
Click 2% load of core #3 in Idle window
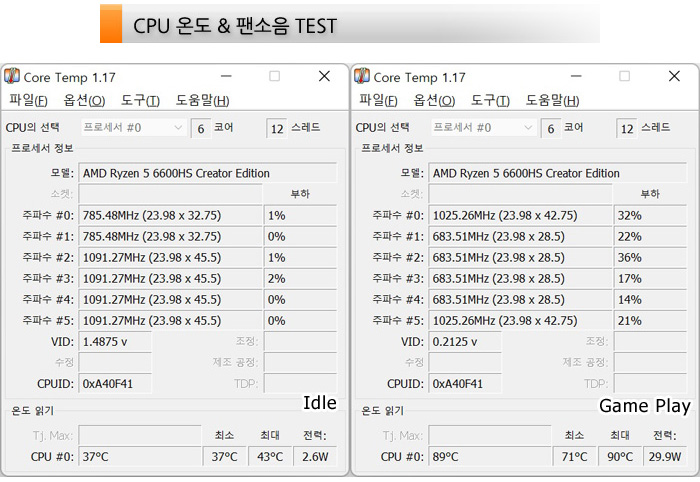(300, 278)
